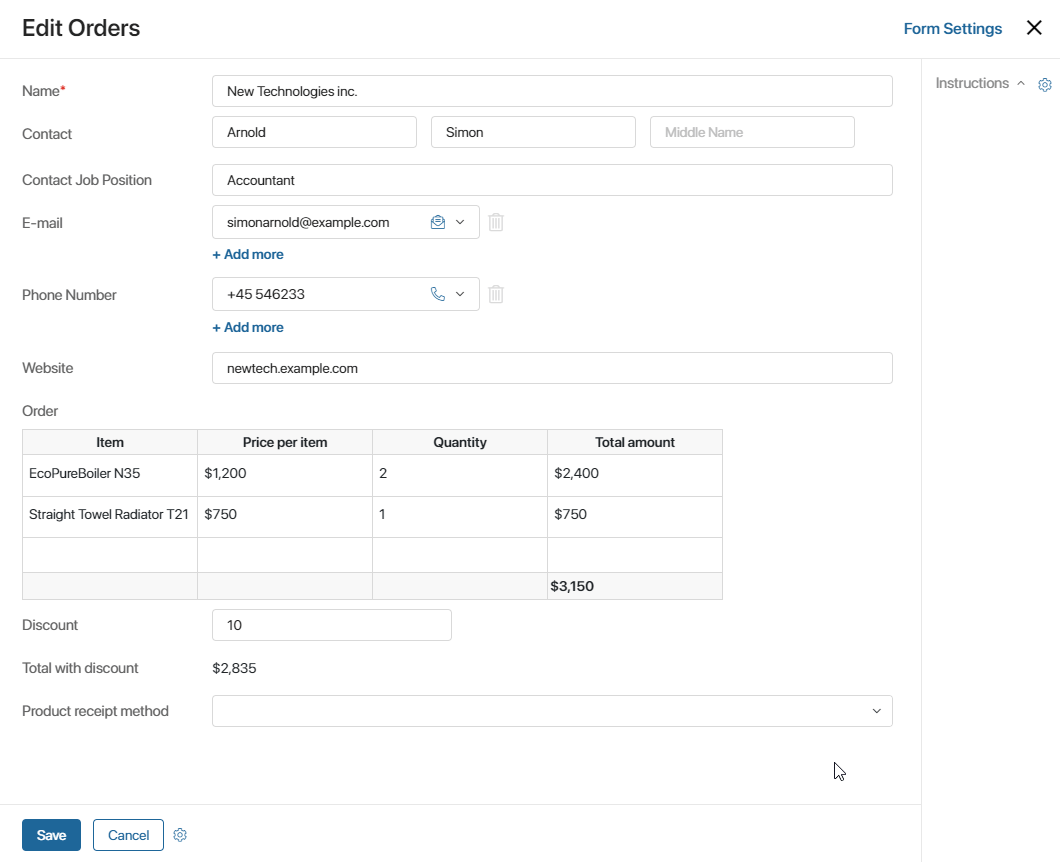This screenshot has width=1060, height=862.
Task: Focus the Name field with New Technologies inc.
Action: 552,91
